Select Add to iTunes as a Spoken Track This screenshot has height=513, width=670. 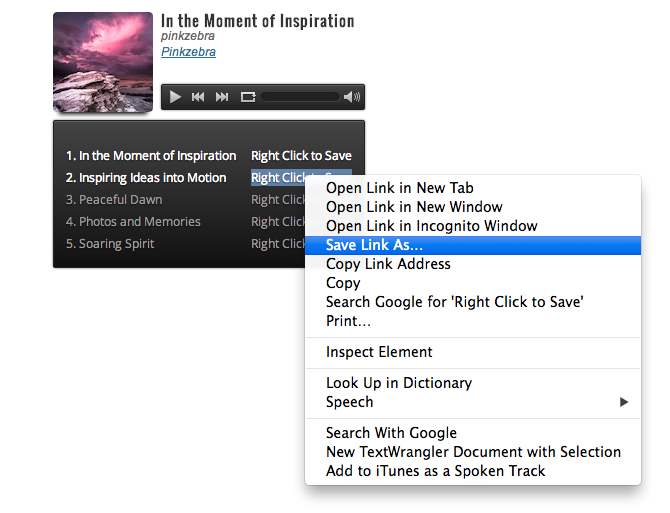point(435,470)
